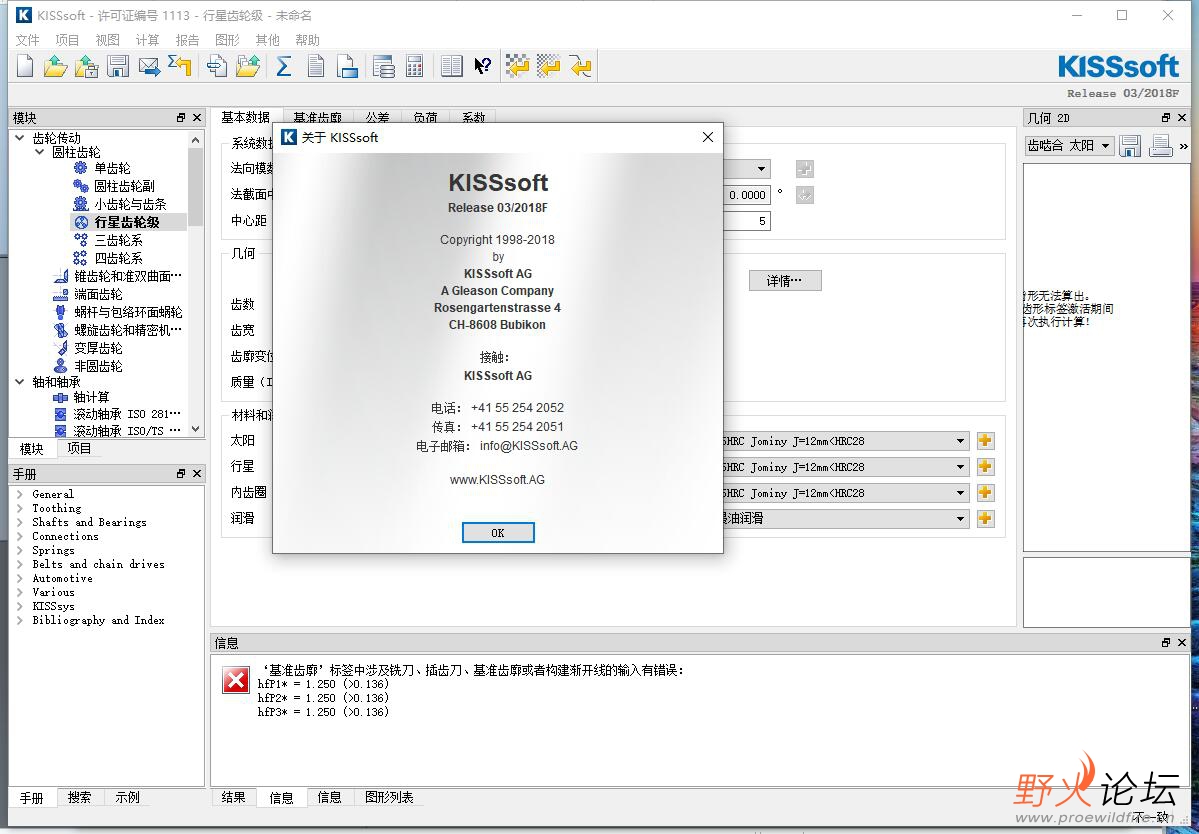Open the calculator icon in toolbar
Screen dimensions: 1199x834
coord(414,67)
